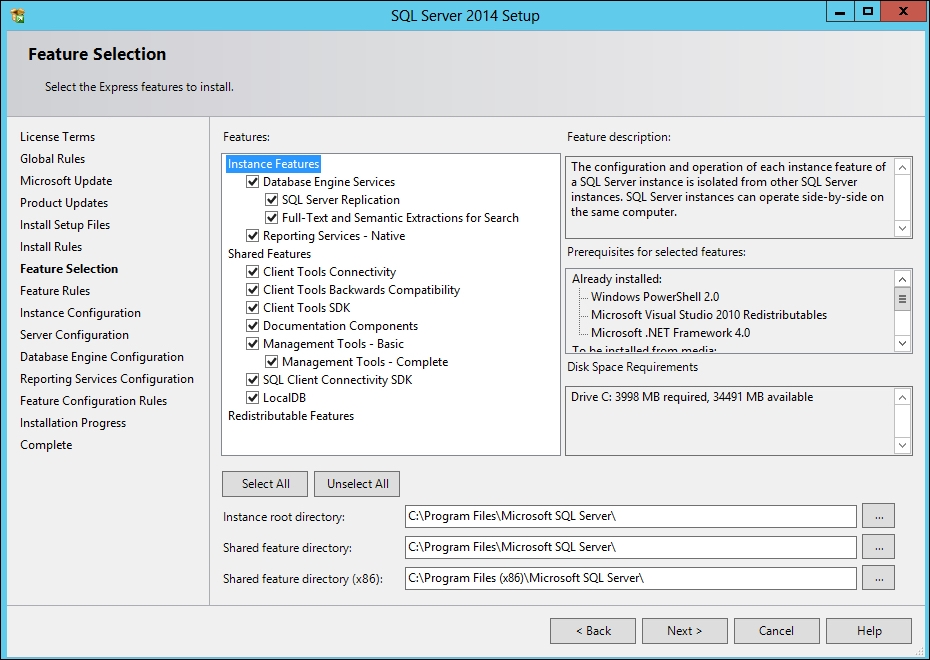The height and width of the screenshot is (660, 930).
Task: Click the SQL Server setup title bar icon
Action: click(x=18, y=15)
